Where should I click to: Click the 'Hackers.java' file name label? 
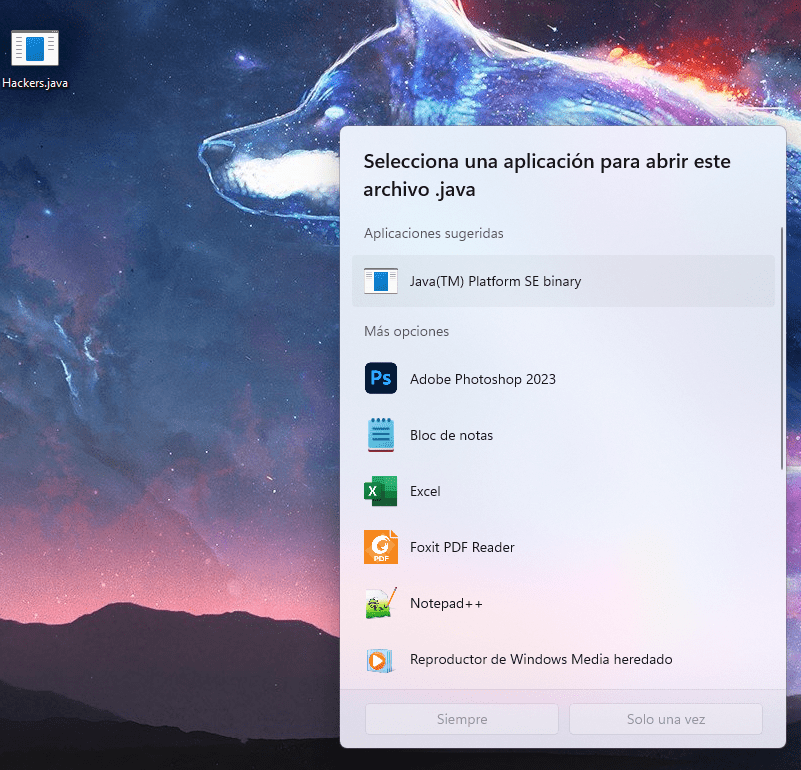[x=35, y=83]
